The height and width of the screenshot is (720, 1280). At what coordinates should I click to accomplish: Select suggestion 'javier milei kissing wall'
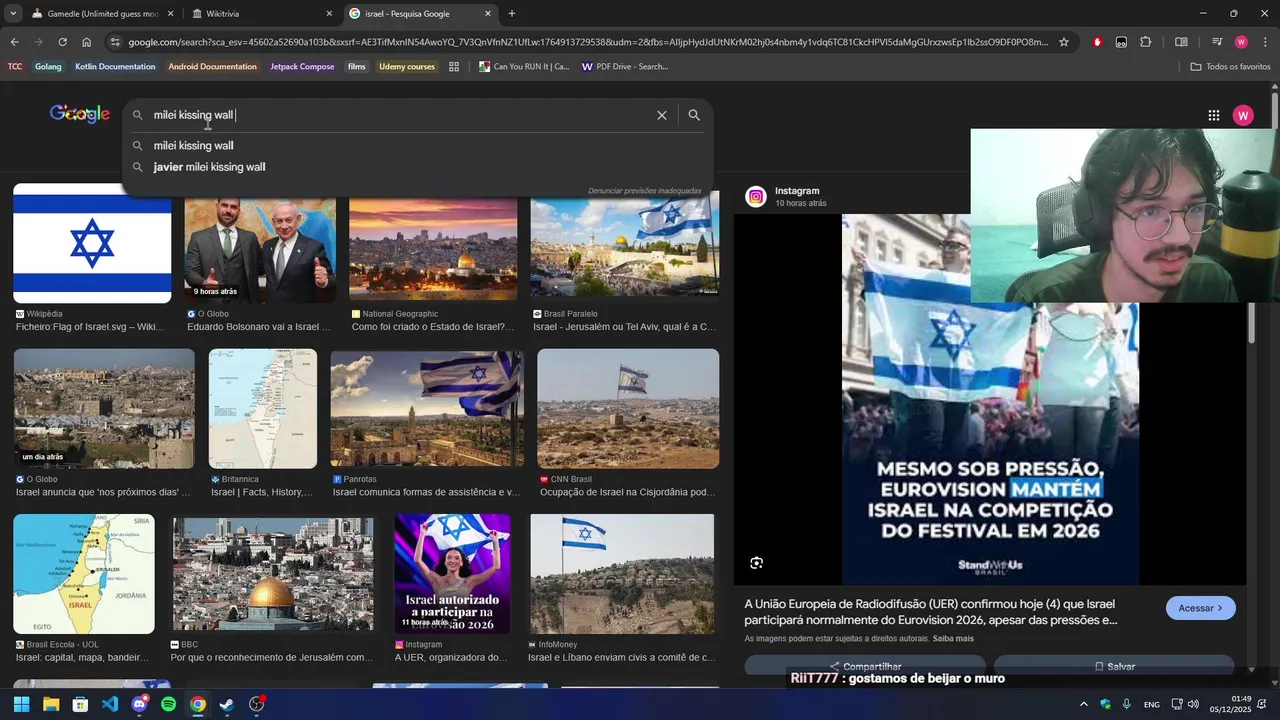418,167
